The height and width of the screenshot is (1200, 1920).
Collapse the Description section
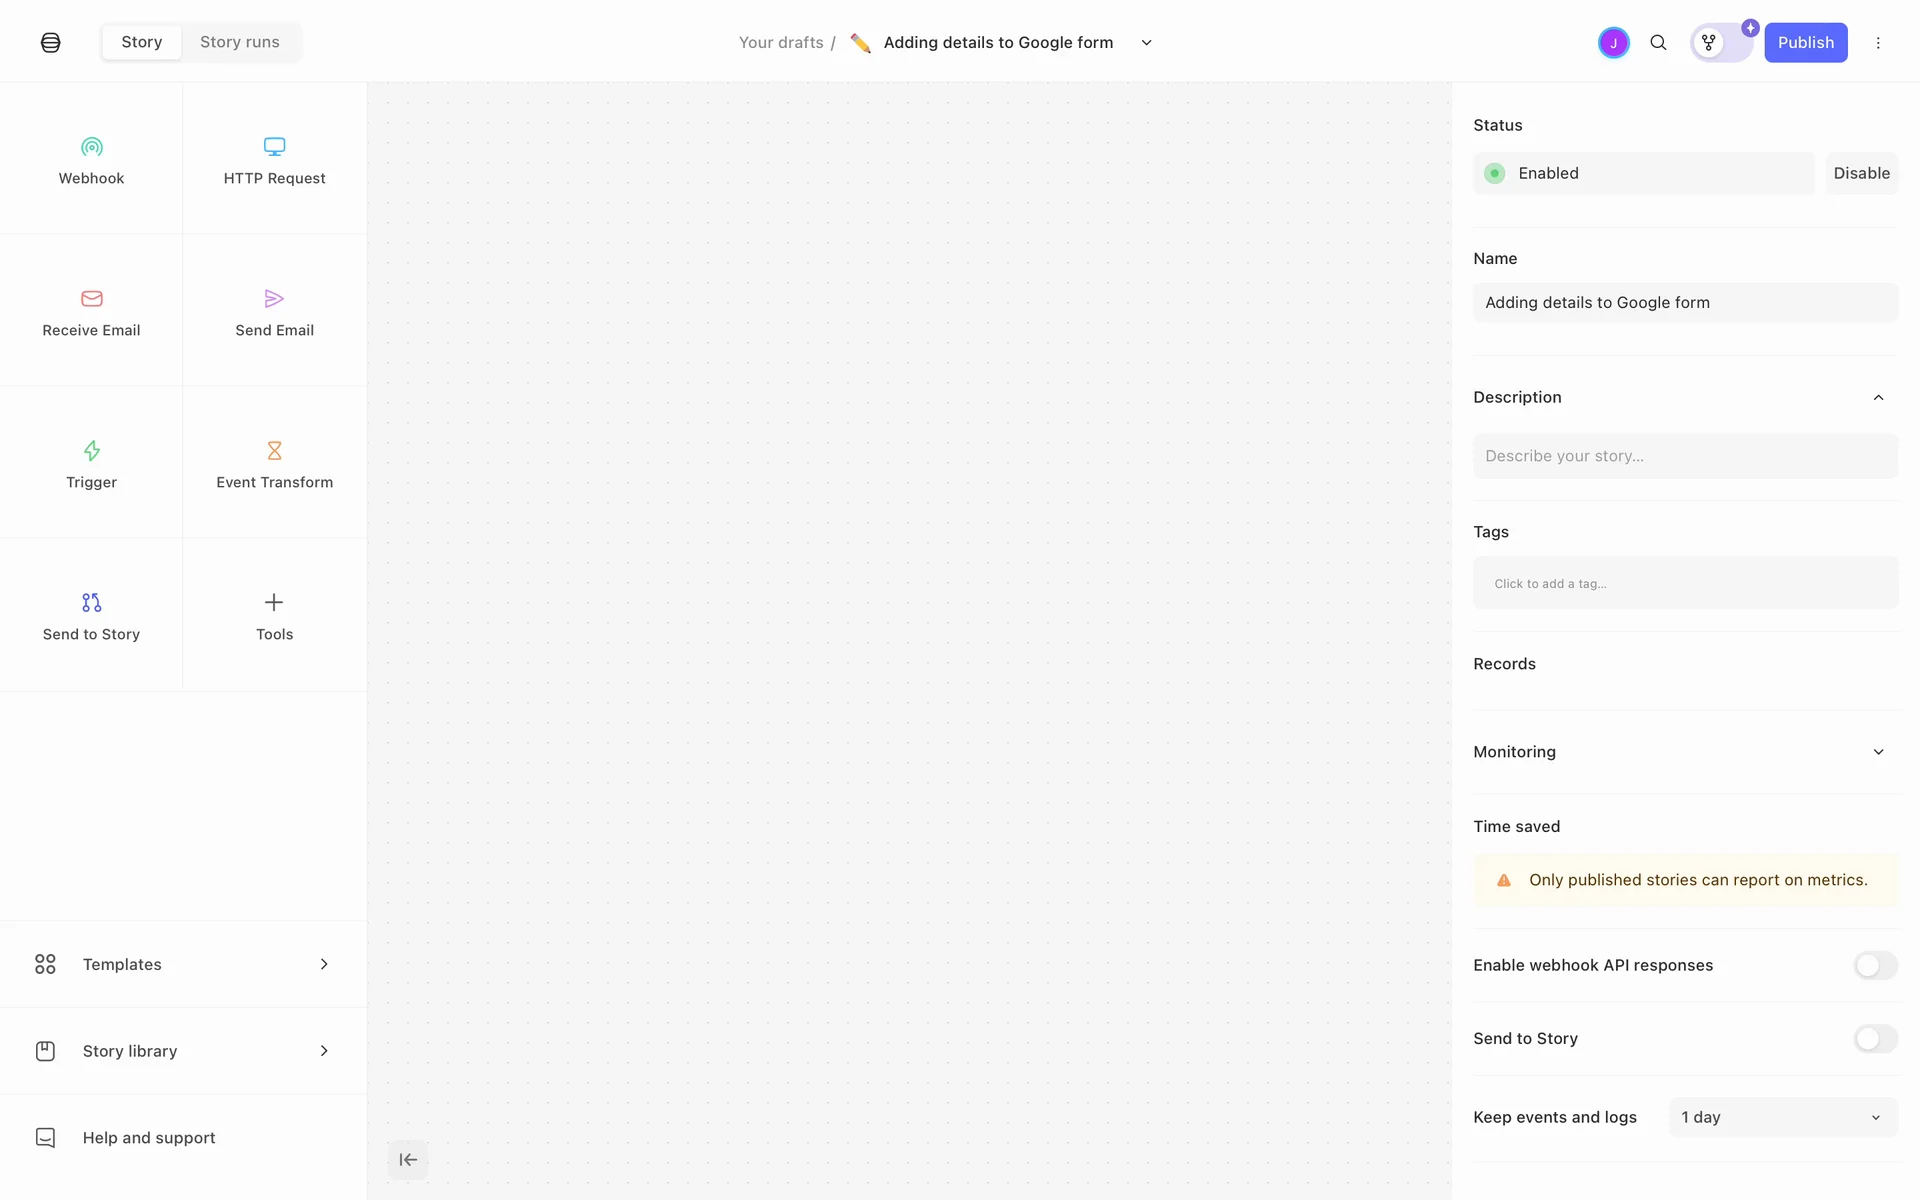click(1878, 398)
